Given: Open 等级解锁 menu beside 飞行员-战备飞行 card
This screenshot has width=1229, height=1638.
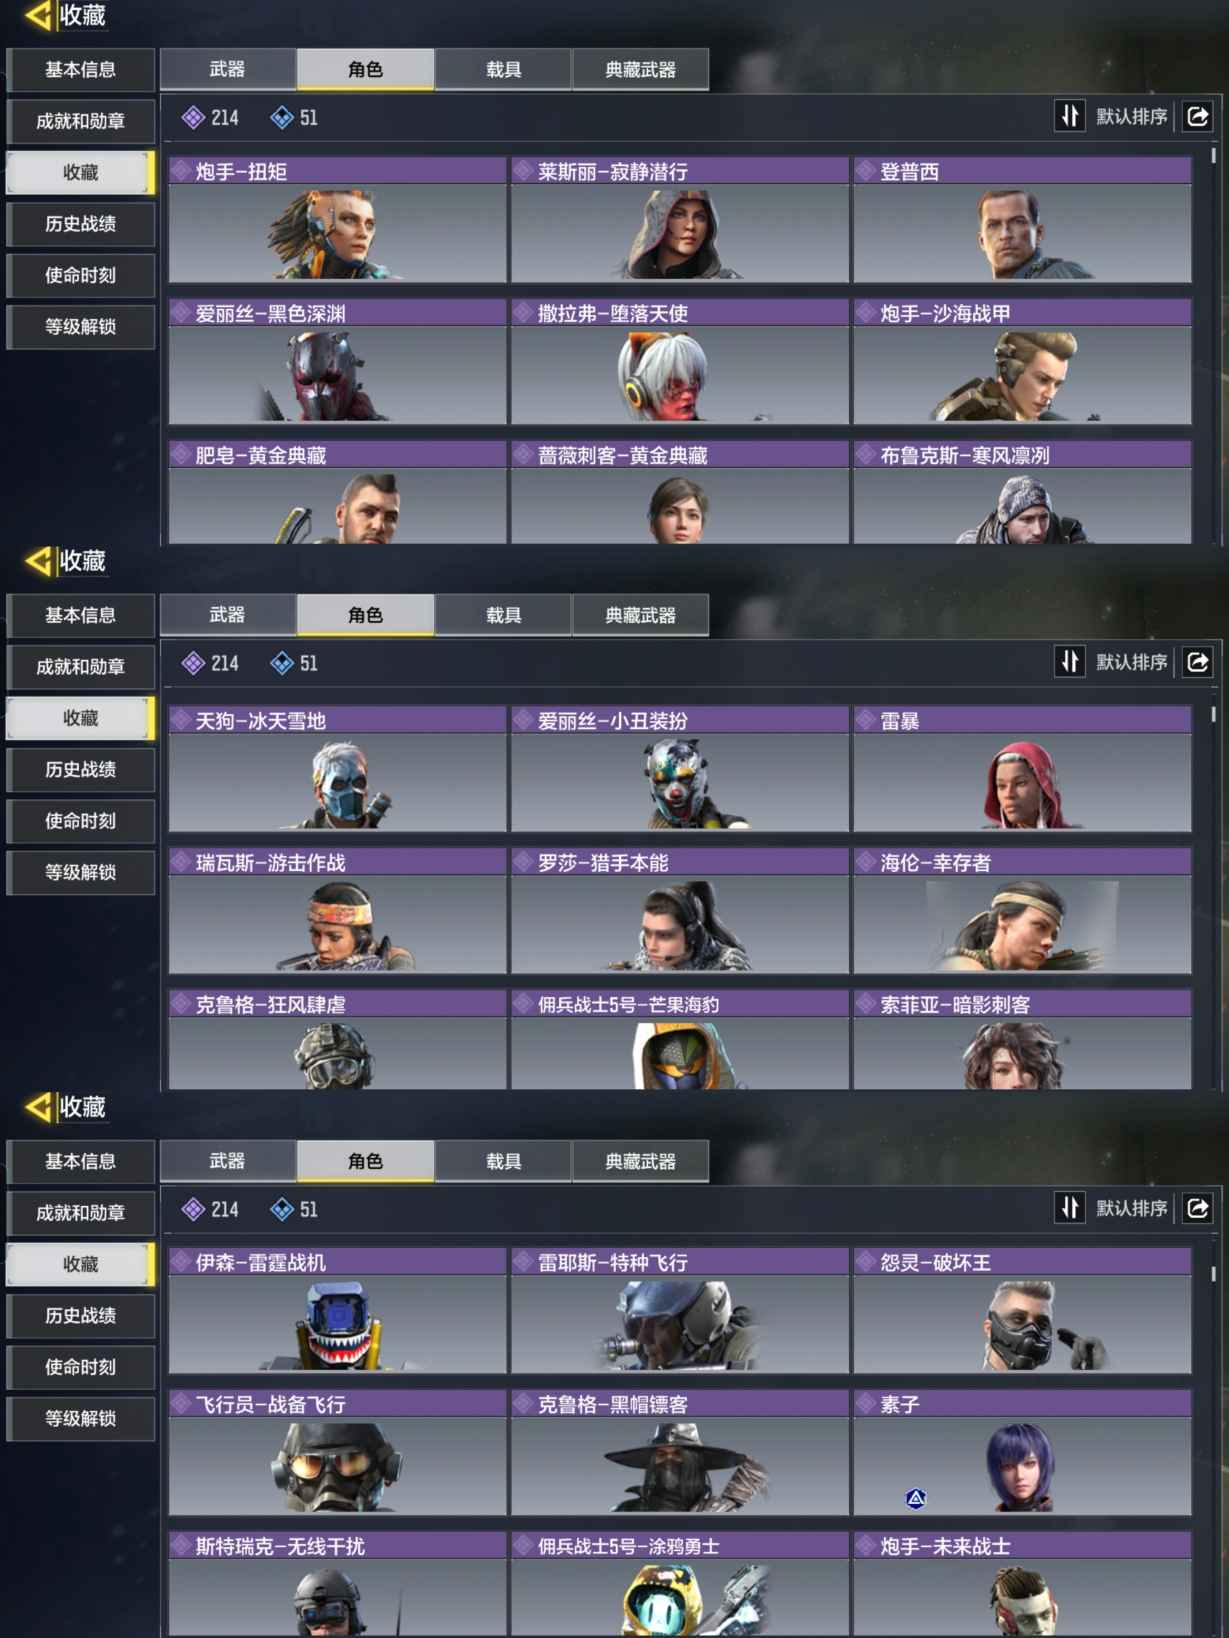Looking at the screenshot, I should pos(81,1418).
